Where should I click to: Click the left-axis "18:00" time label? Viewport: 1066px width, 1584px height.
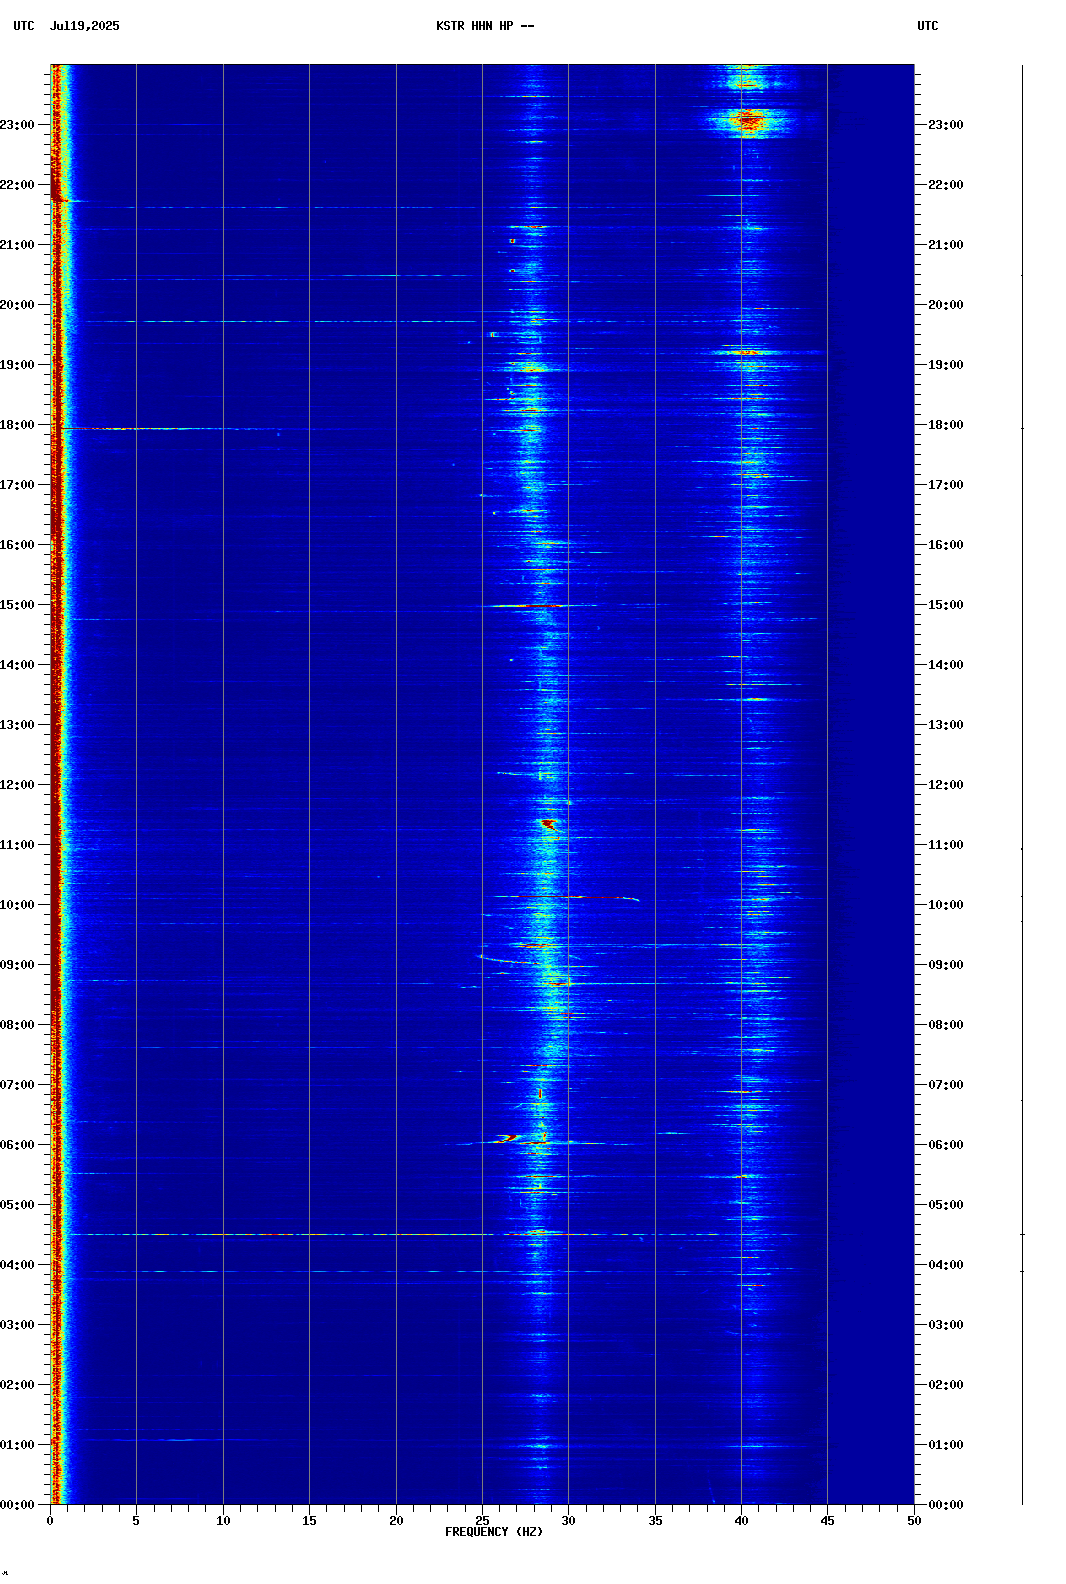(x=18, y=425)
